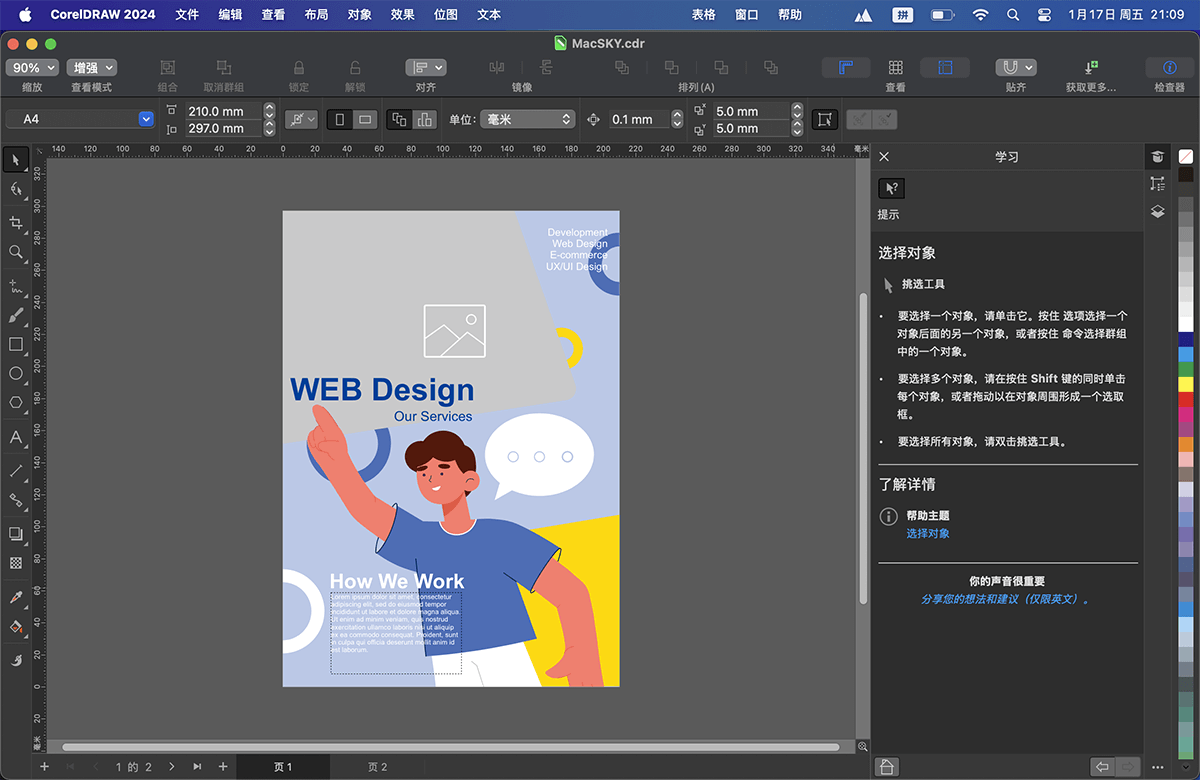Screen dimensions: 1200x780
Task: Click the red color swatch in palette
Action: [1186, 399]
